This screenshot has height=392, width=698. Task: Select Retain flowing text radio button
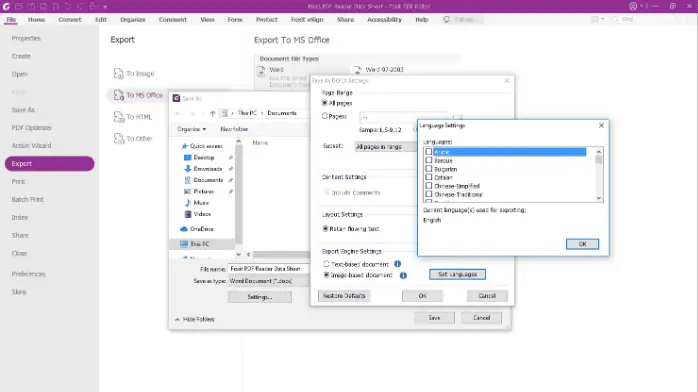coord(325,229)
